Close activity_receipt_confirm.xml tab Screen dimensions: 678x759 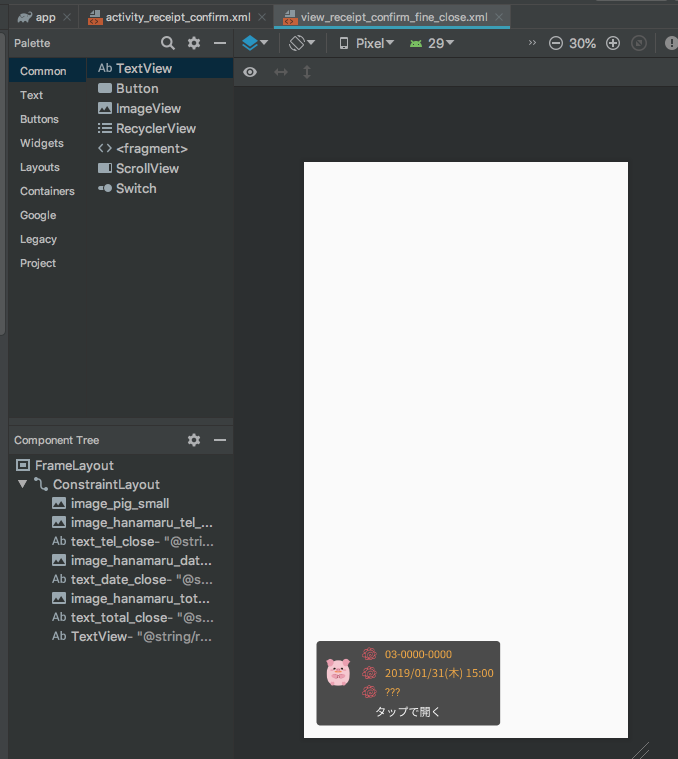(262, 17)
